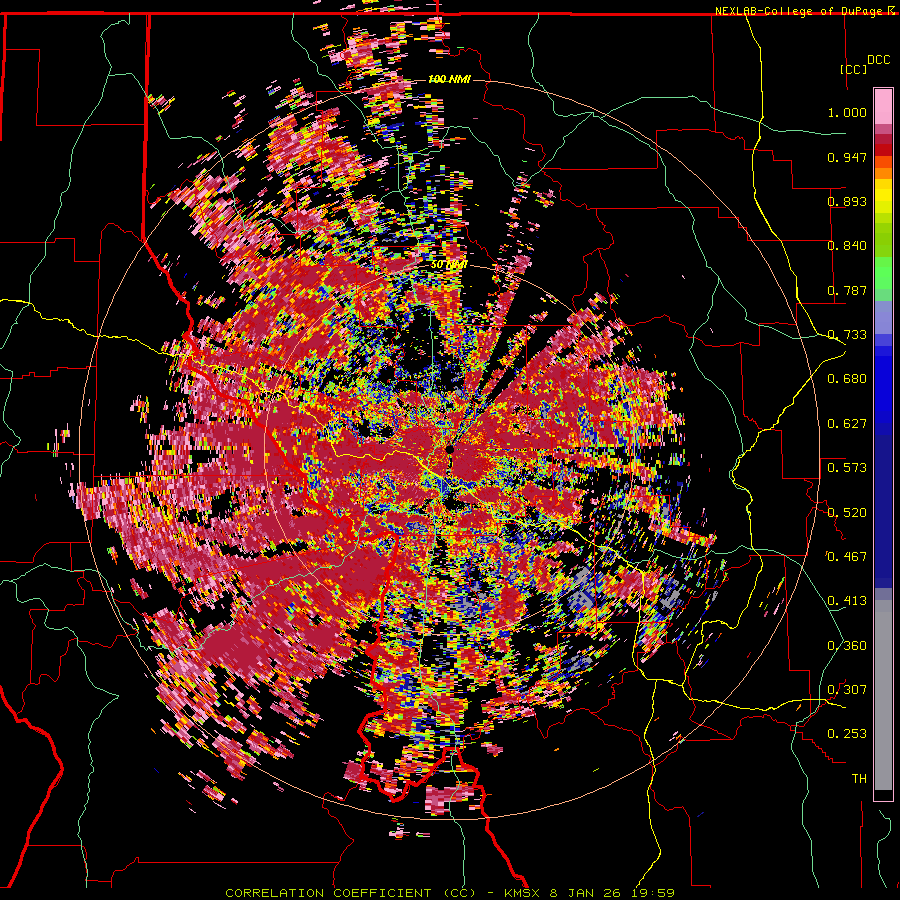Select the 0.467 legend value

[847, 557]
